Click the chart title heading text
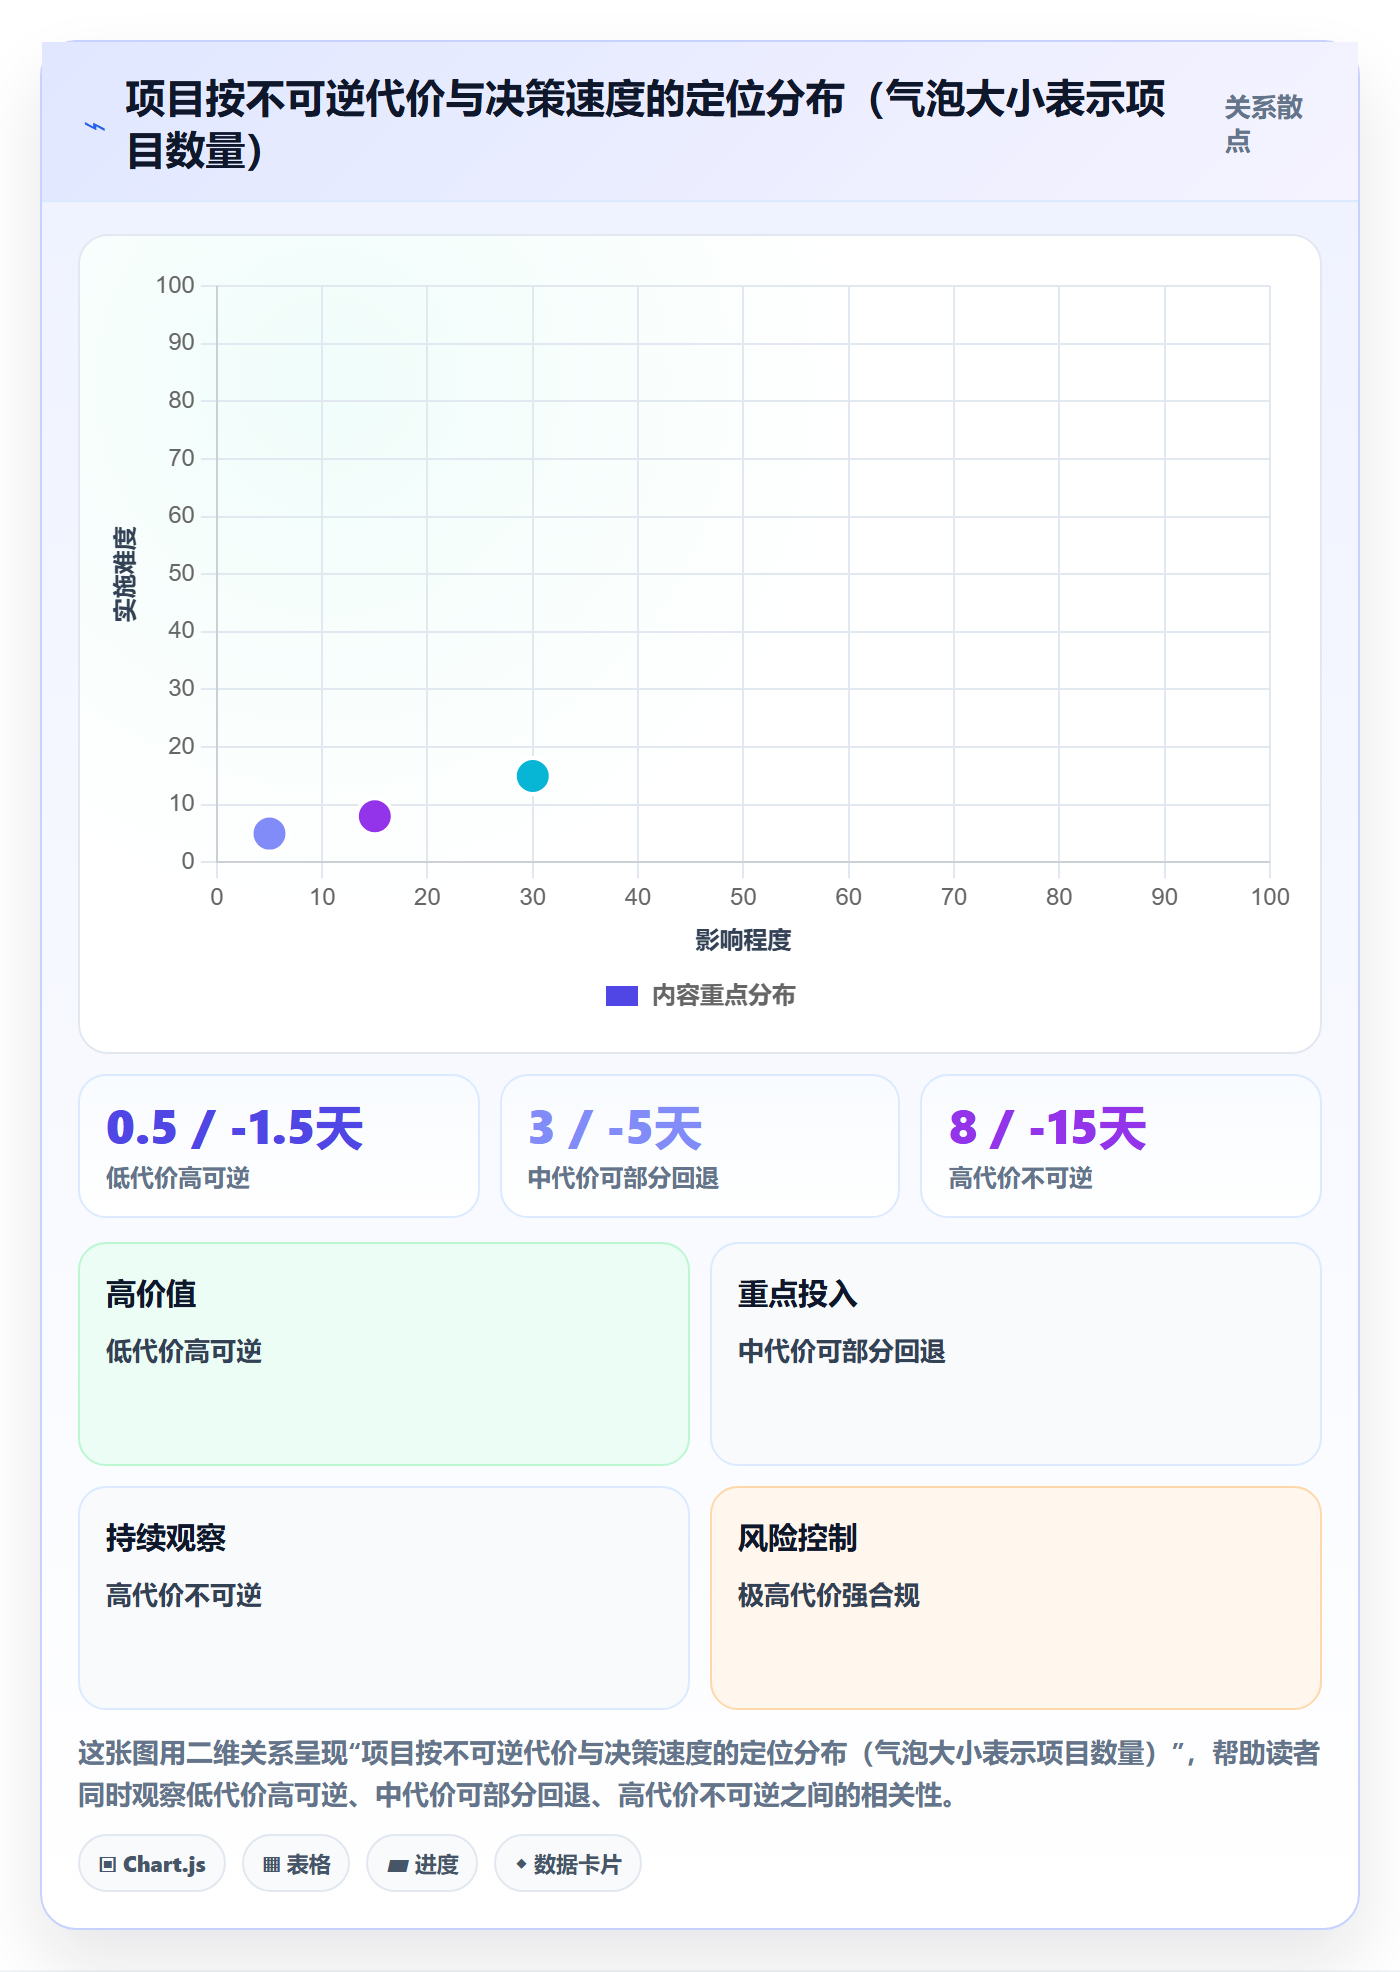 click(646, 125)
